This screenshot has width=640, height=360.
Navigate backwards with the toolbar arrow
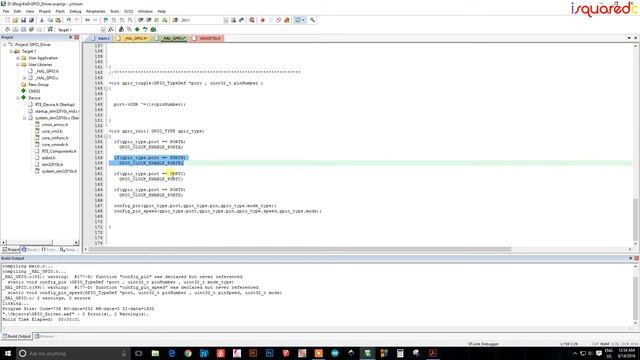click(x=87, y=20)
